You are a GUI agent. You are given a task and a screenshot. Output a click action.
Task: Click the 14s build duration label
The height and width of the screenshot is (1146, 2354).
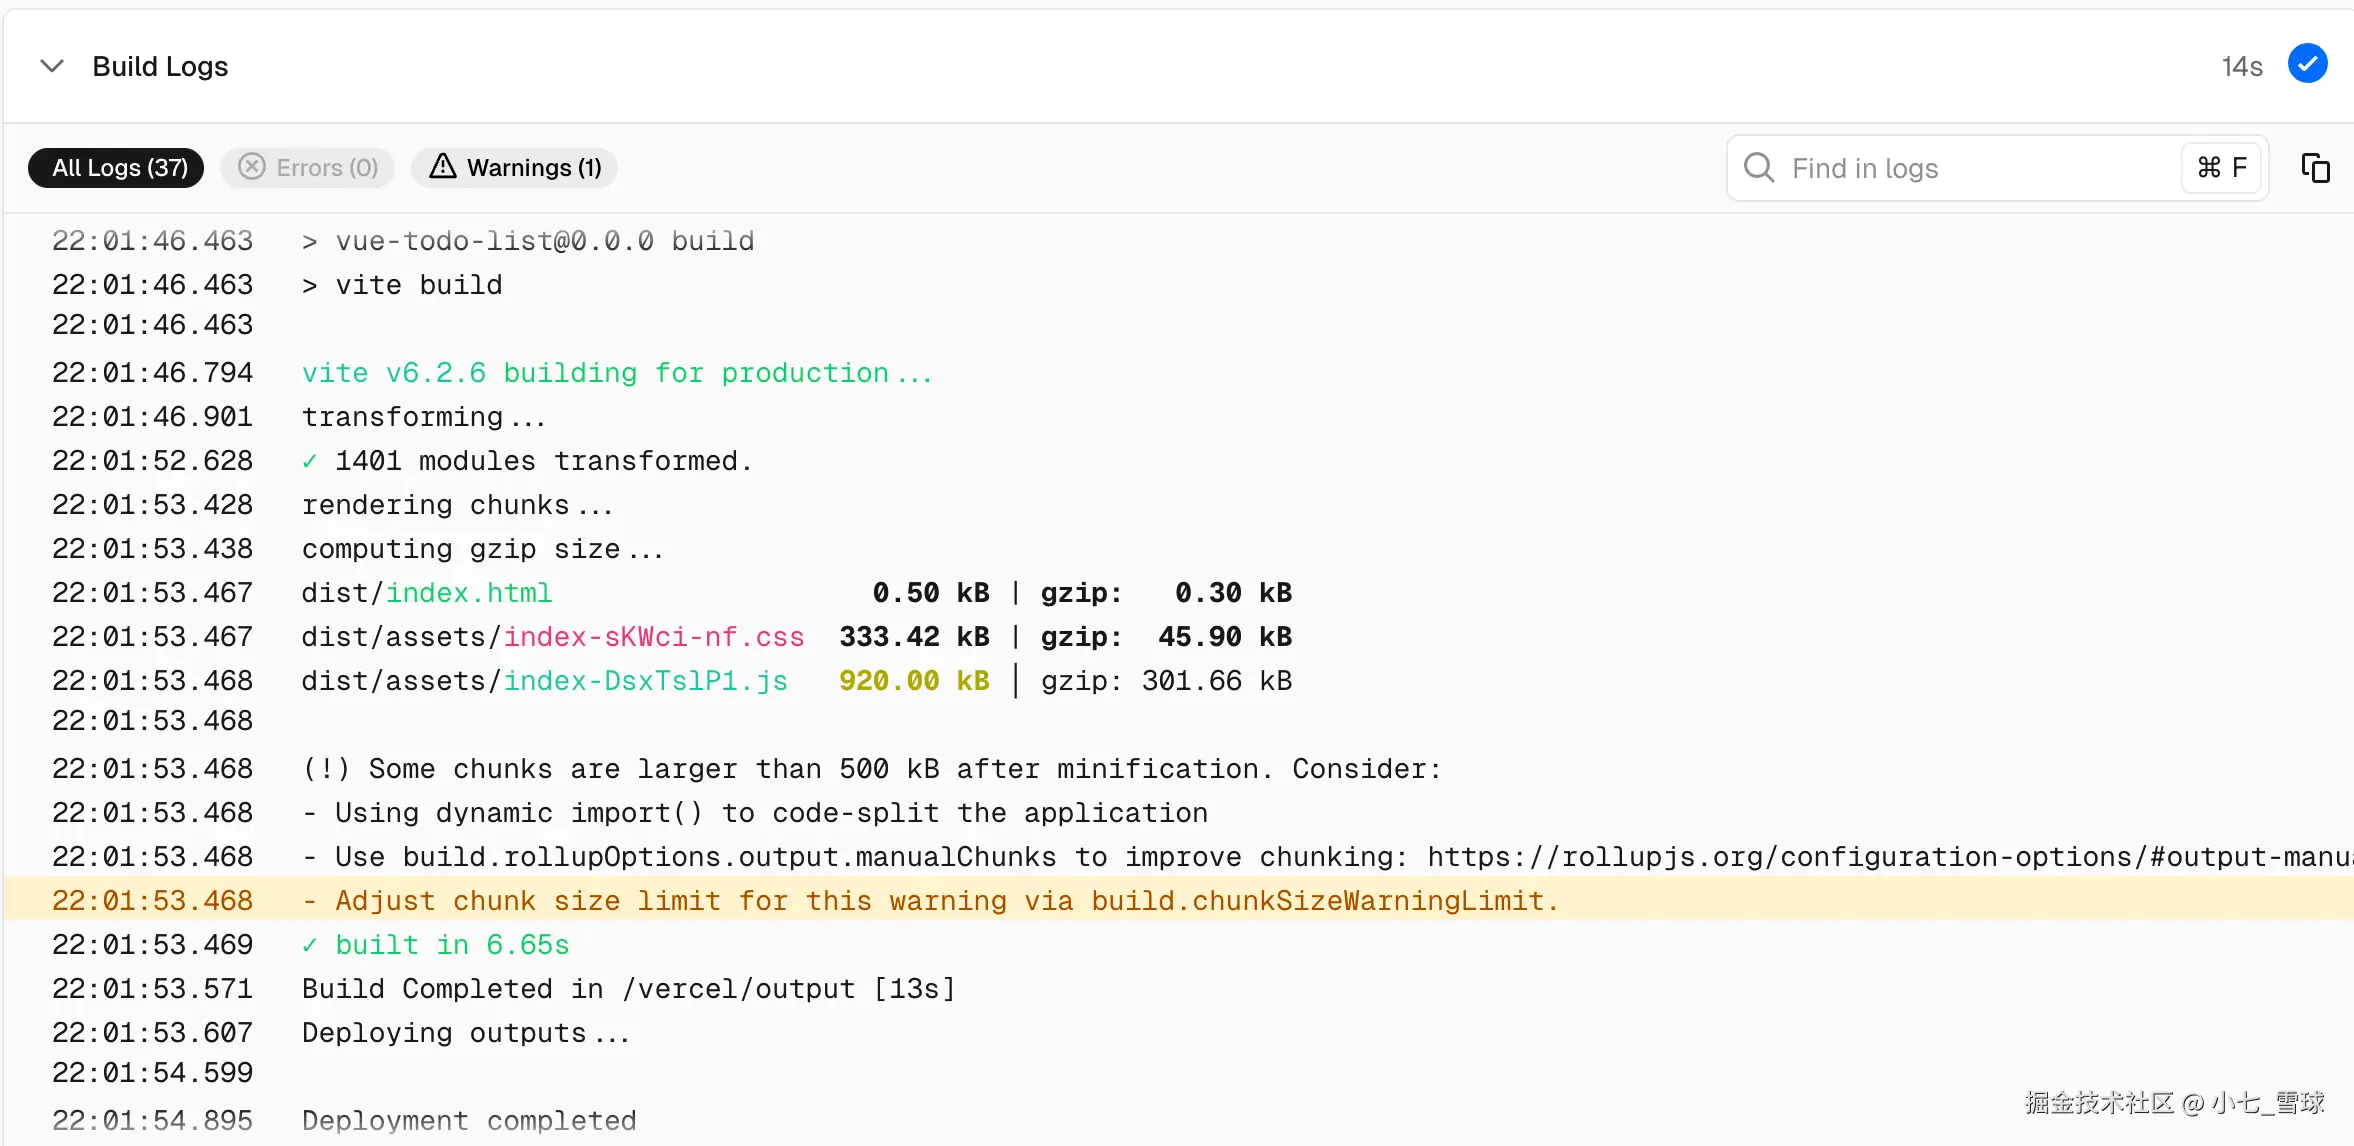click(2241, 67)
